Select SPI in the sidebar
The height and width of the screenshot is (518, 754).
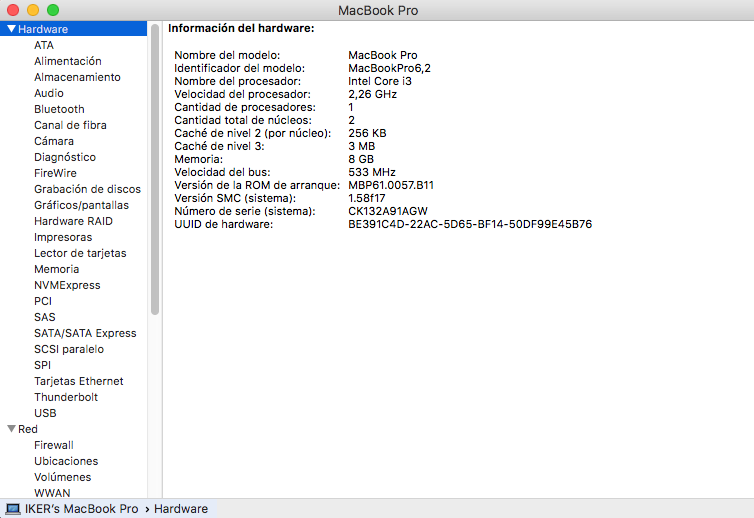click(x=42, y=365)
